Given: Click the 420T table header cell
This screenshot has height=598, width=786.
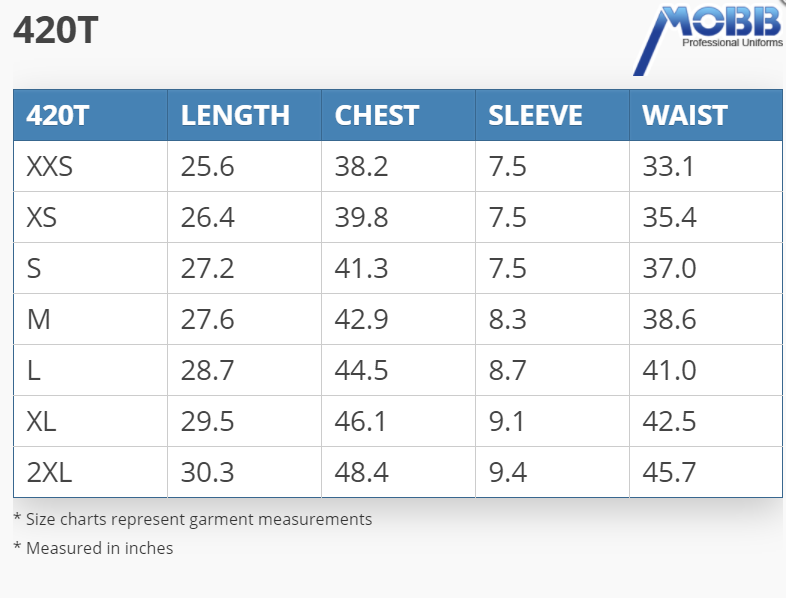Looking at the screenshot, I should coord(58,115).
